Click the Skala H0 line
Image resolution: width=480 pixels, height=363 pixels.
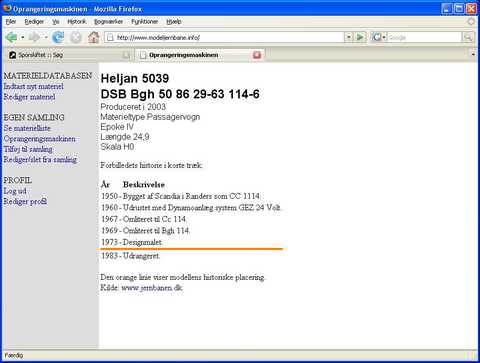117,147
